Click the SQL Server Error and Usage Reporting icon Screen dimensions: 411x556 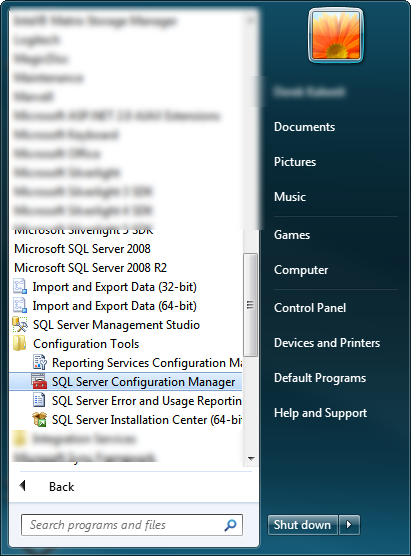click(39, 400)
